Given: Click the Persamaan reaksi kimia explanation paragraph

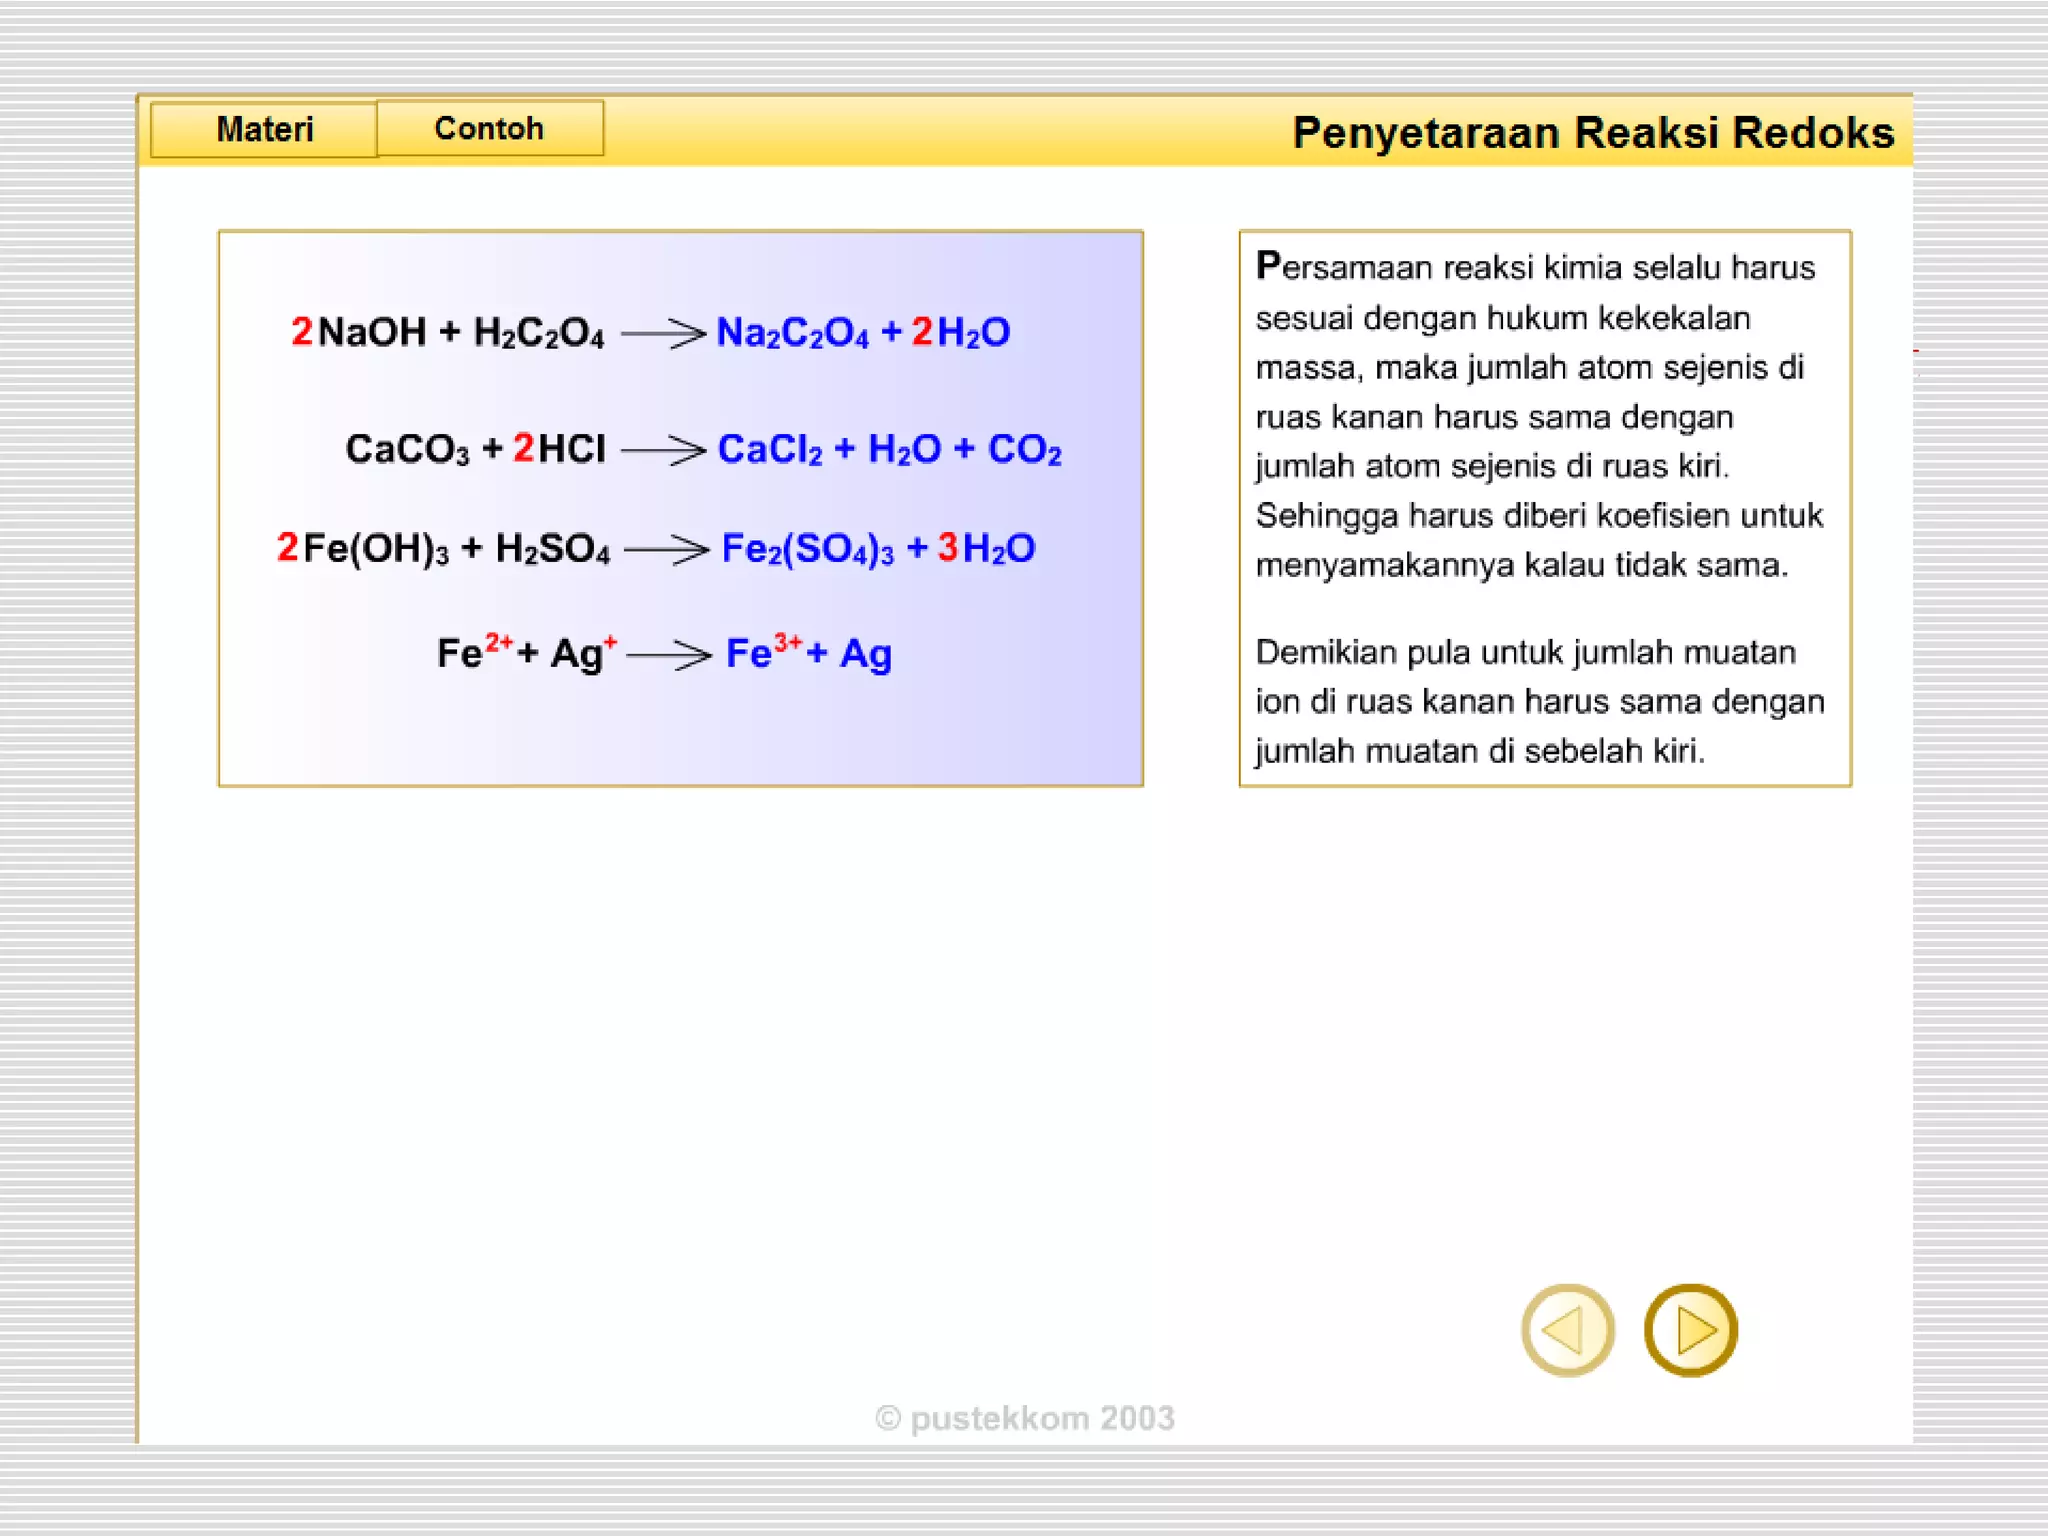Looking at the screenshot, I should [x=1540, y=416].
